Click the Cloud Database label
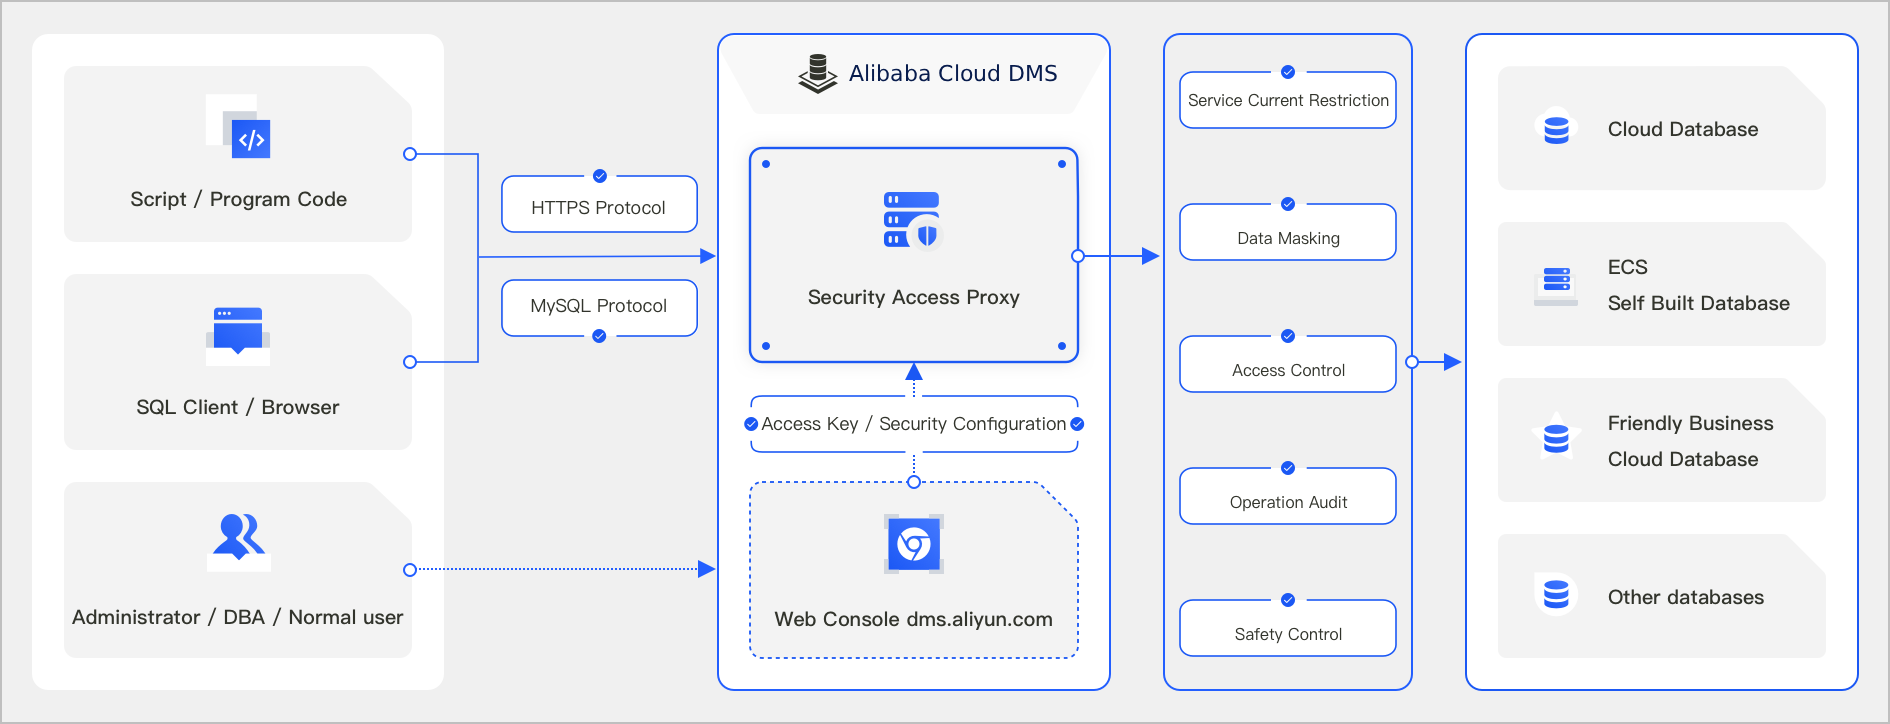 coord(1683,129)
